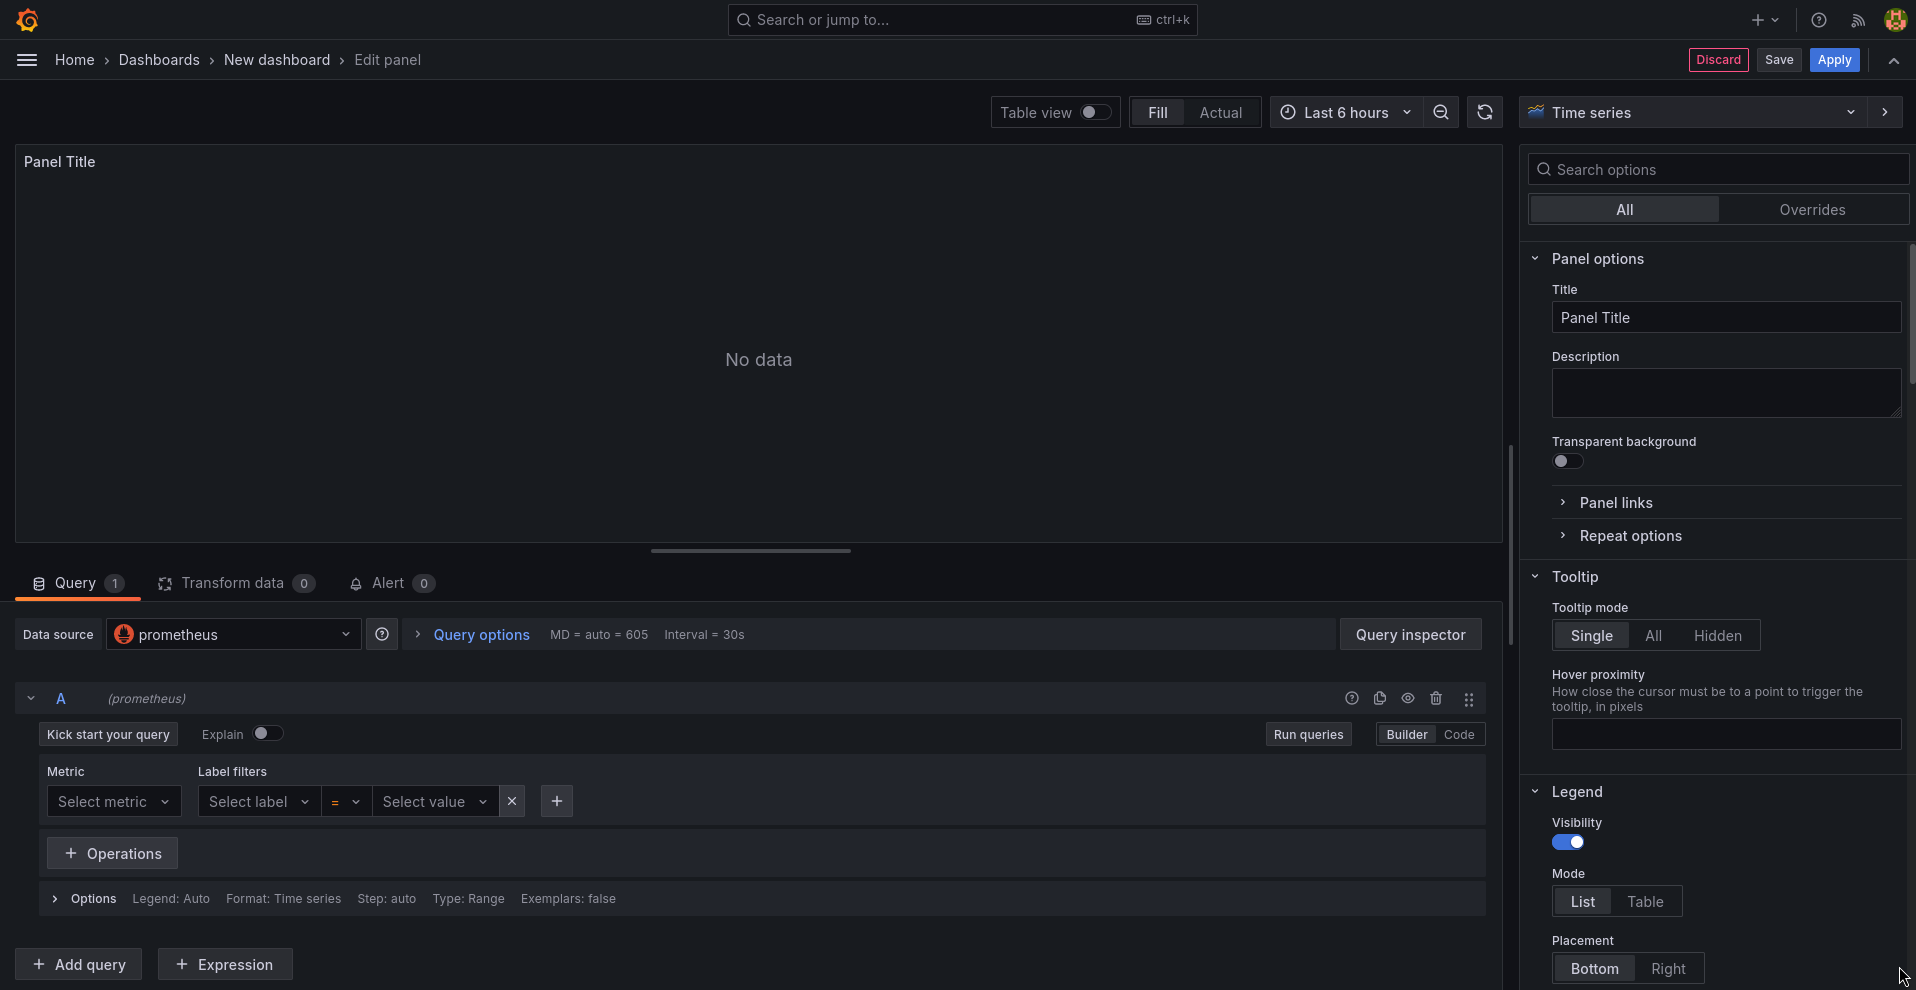Remove the label filter with X
The image size is (1916, 990).
(x=512, y=802)
